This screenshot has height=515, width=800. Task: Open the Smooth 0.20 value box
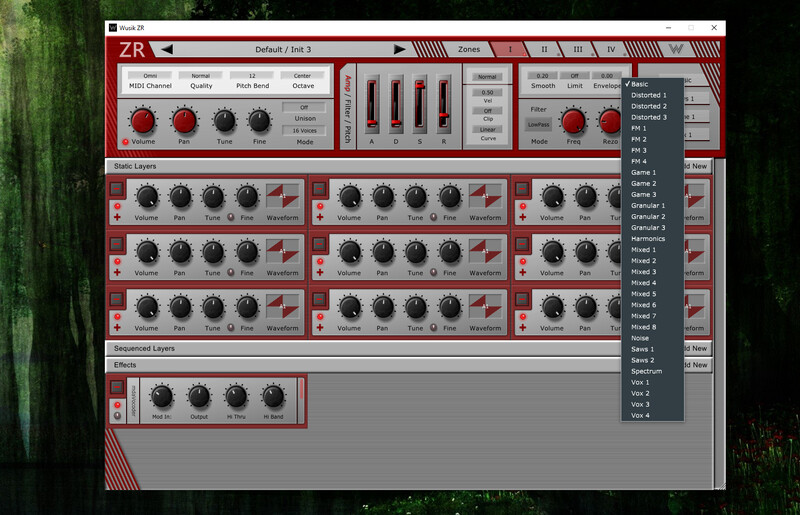tap(542, 76)
